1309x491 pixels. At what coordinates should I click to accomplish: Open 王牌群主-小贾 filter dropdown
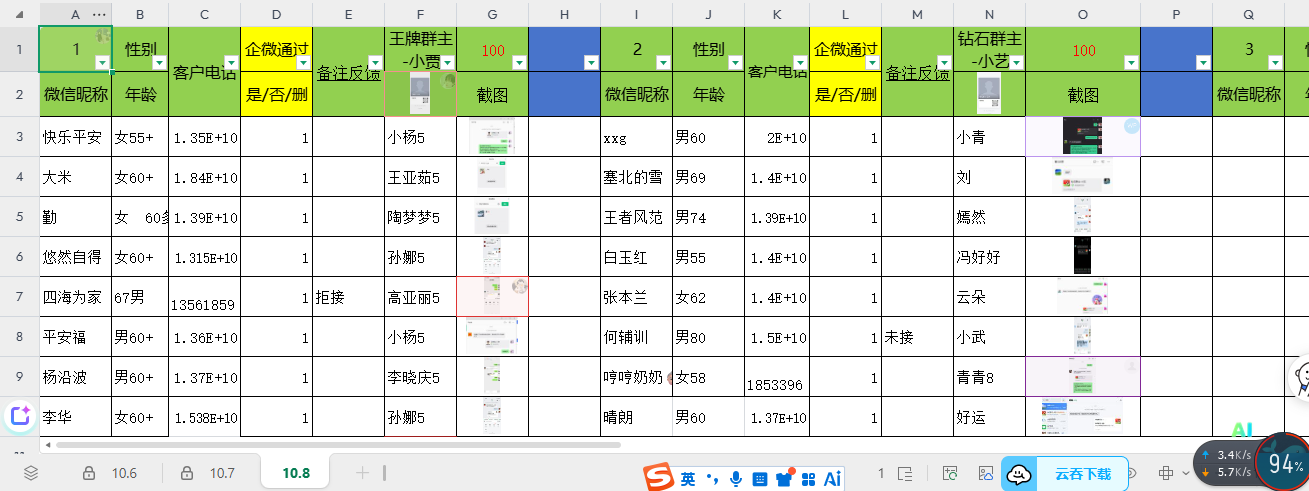[447, 63]
